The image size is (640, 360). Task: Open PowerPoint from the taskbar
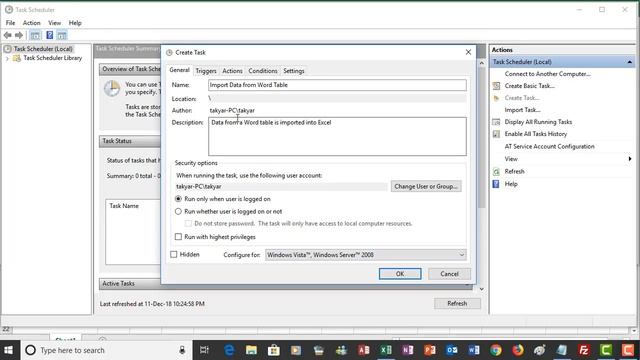click(x=429, y=350)
